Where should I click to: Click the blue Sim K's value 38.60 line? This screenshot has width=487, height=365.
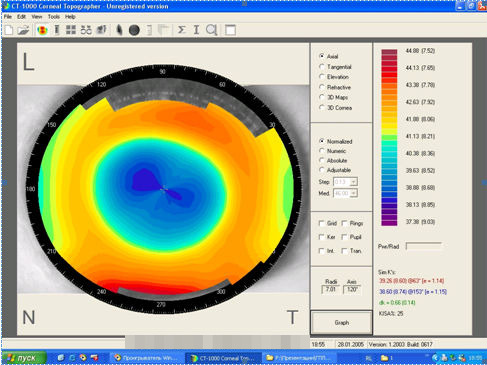(x=413, y=292)
